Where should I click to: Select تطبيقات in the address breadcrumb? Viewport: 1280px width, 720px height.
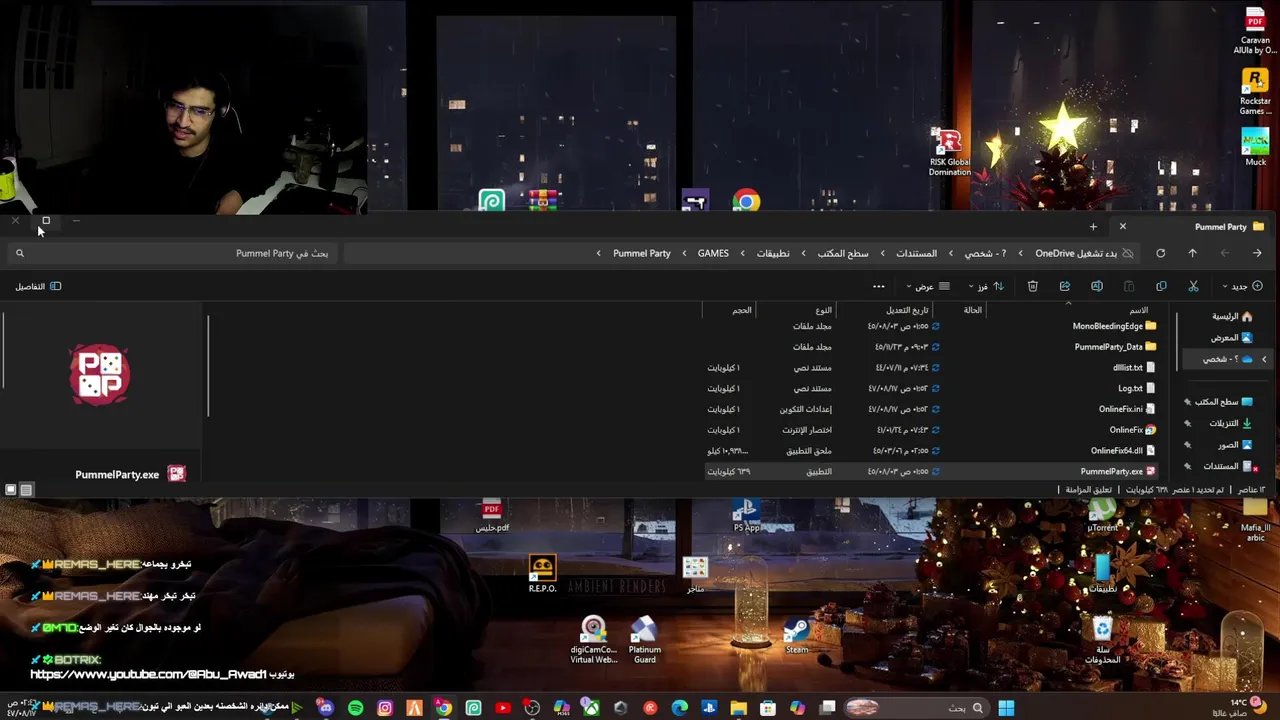[x=773, y=254]
